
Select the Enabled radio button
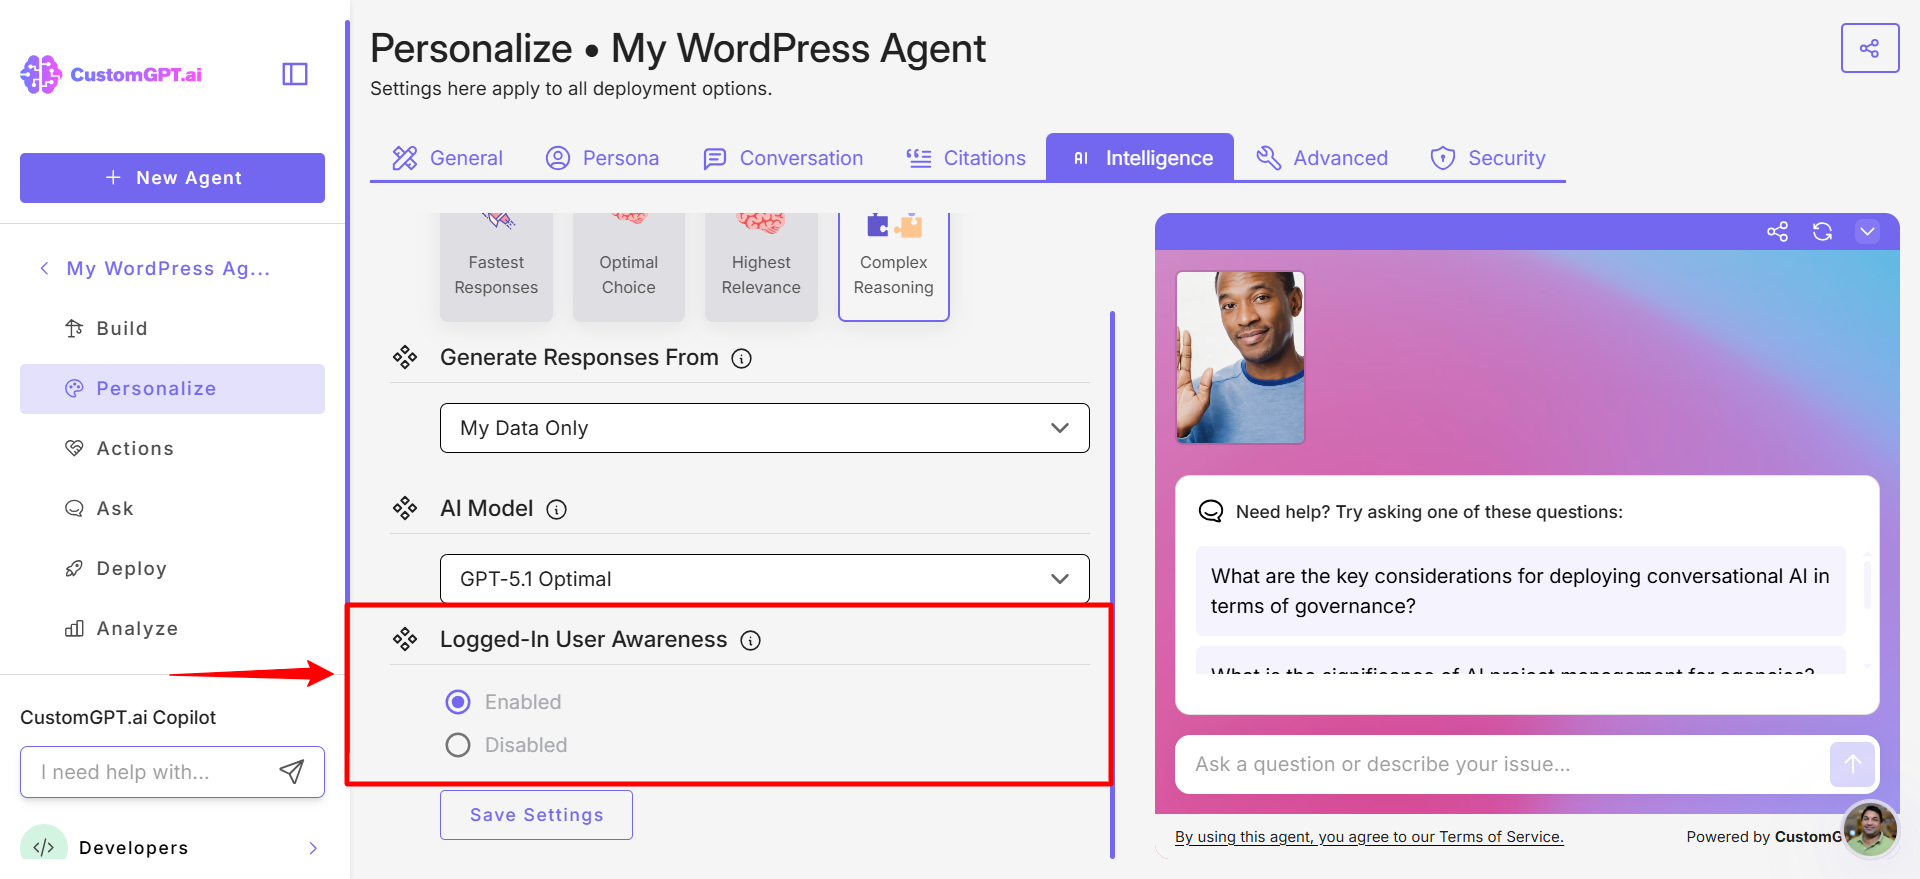point(458,702)
